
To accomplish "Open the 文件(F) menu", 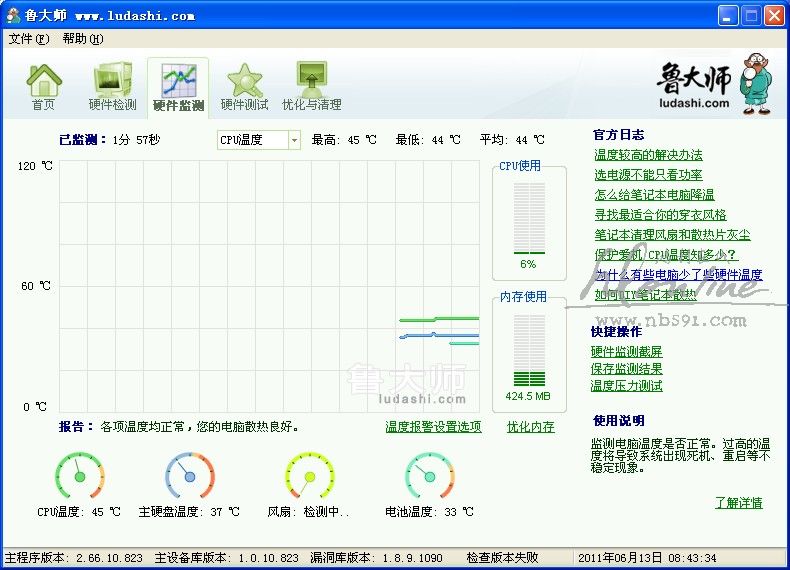I will (28, 39).
